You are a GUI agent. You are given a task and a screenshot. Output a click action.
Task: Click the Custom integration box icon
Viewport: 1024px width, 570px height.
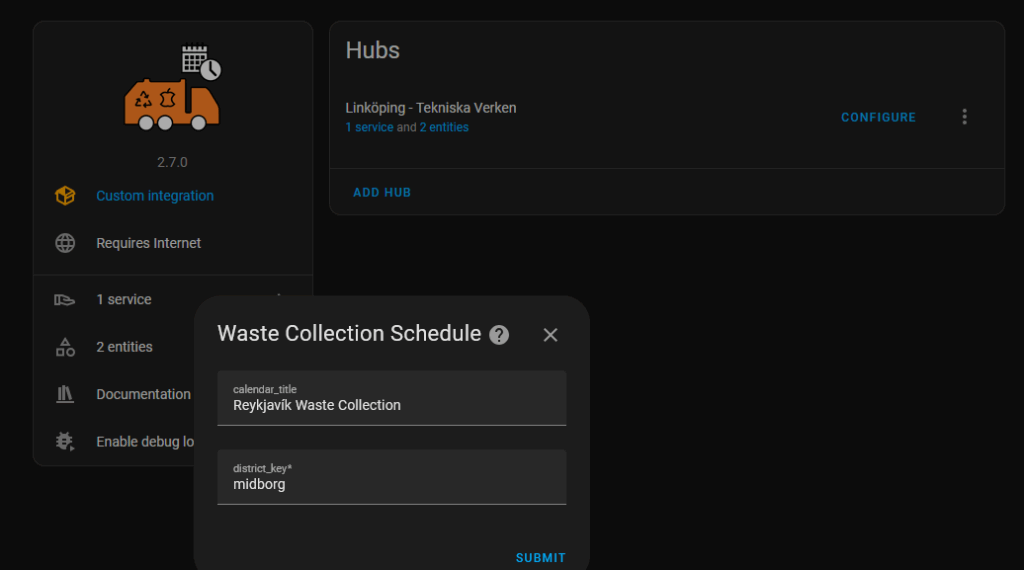(65, 196)
